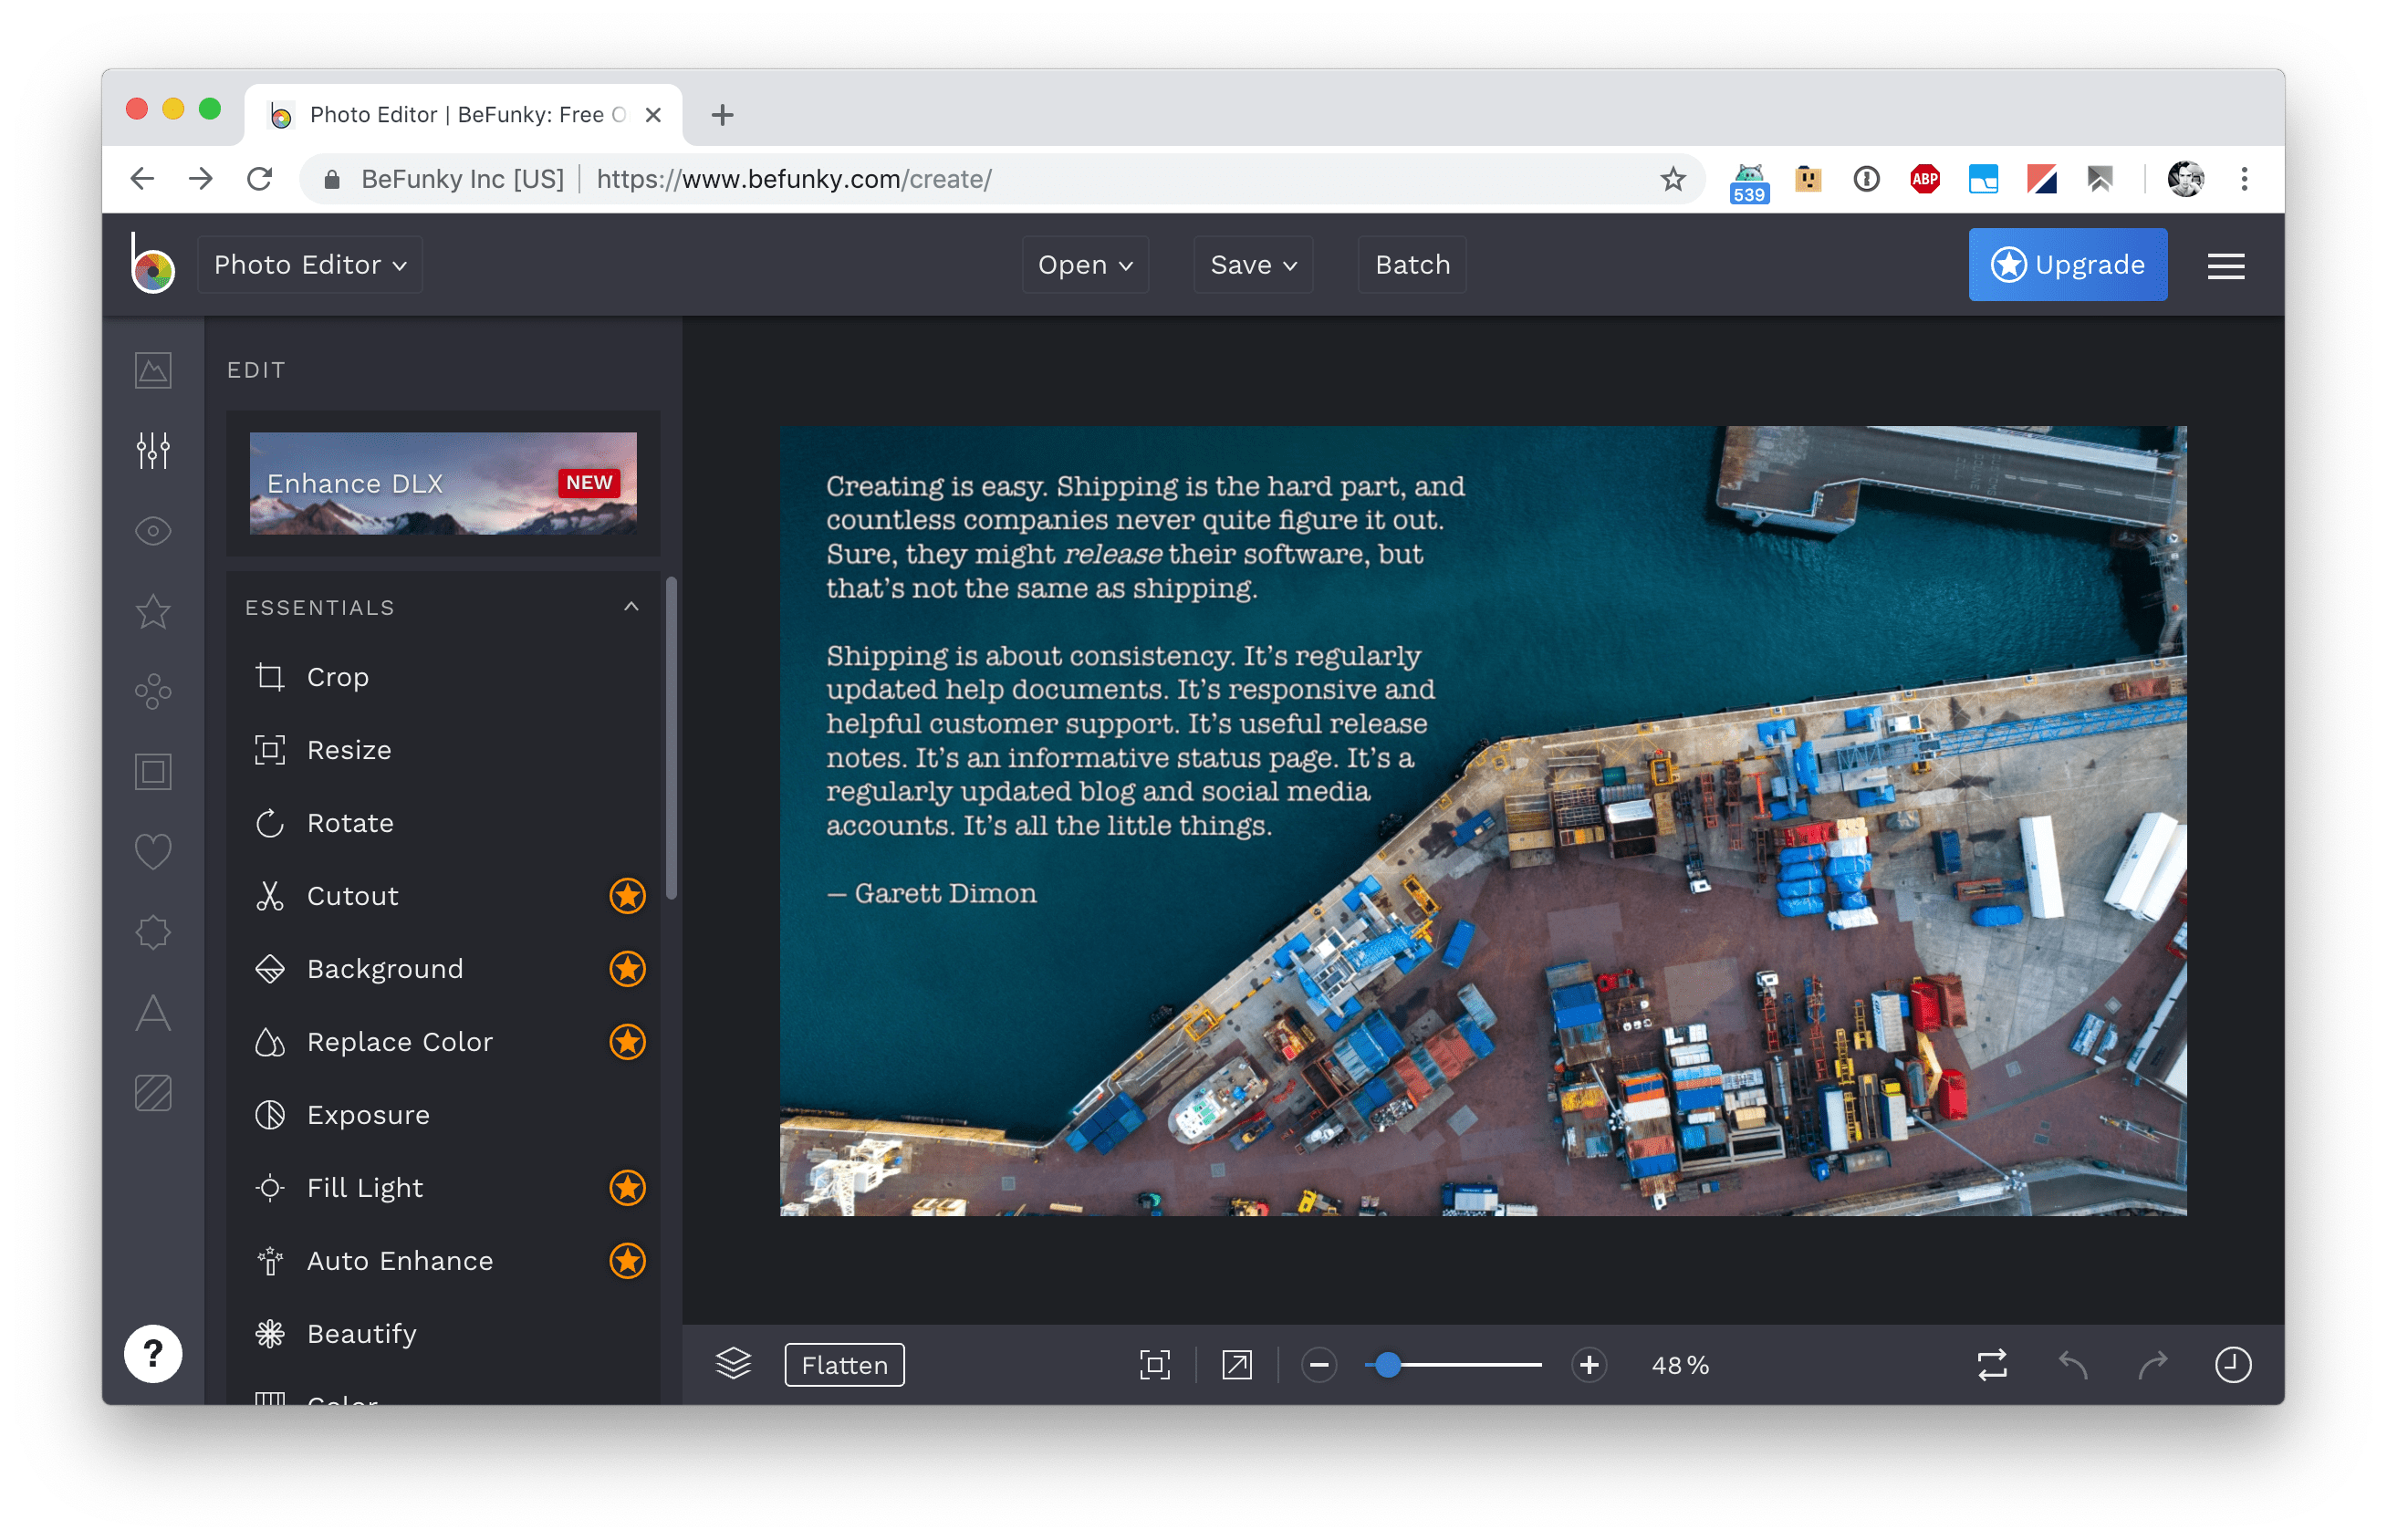Open the Photo Editor dropdown

coord(310,265)
